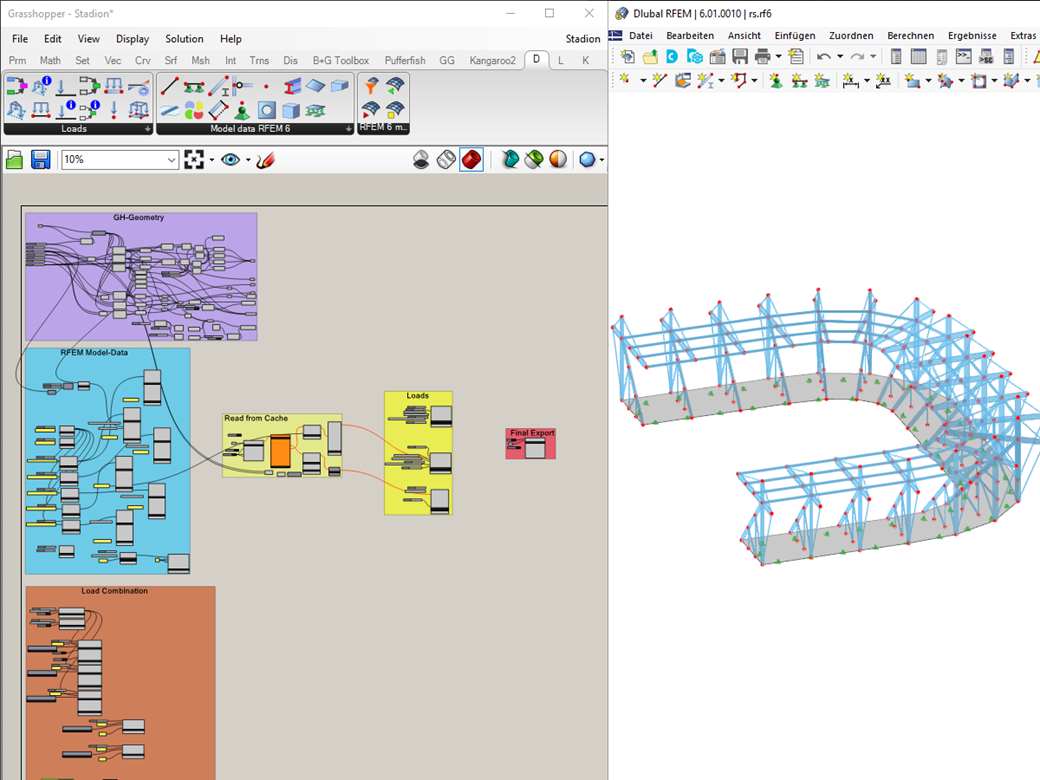
Task: Click the save icon in the RFEM toolbar
Action: click(x=738, y=57)
